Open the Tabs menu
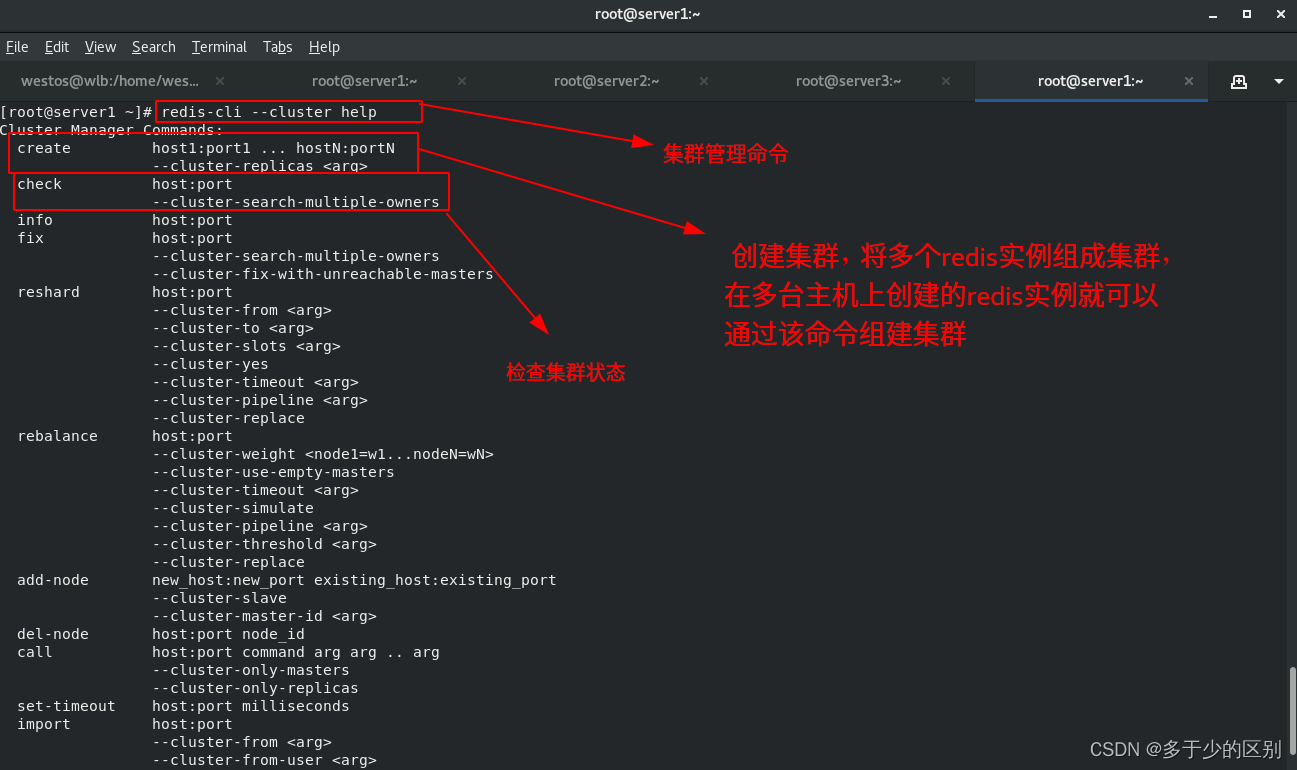Image resolution: width=1297 pixels, height=770 pixels. (x=277, y=47)
